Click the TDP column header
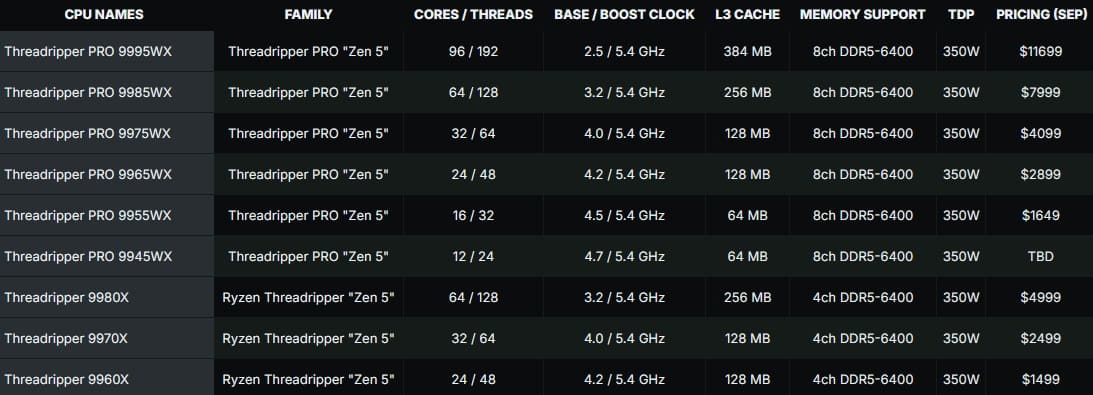The height and width of the screenshot is (395, 1093). 961,15
